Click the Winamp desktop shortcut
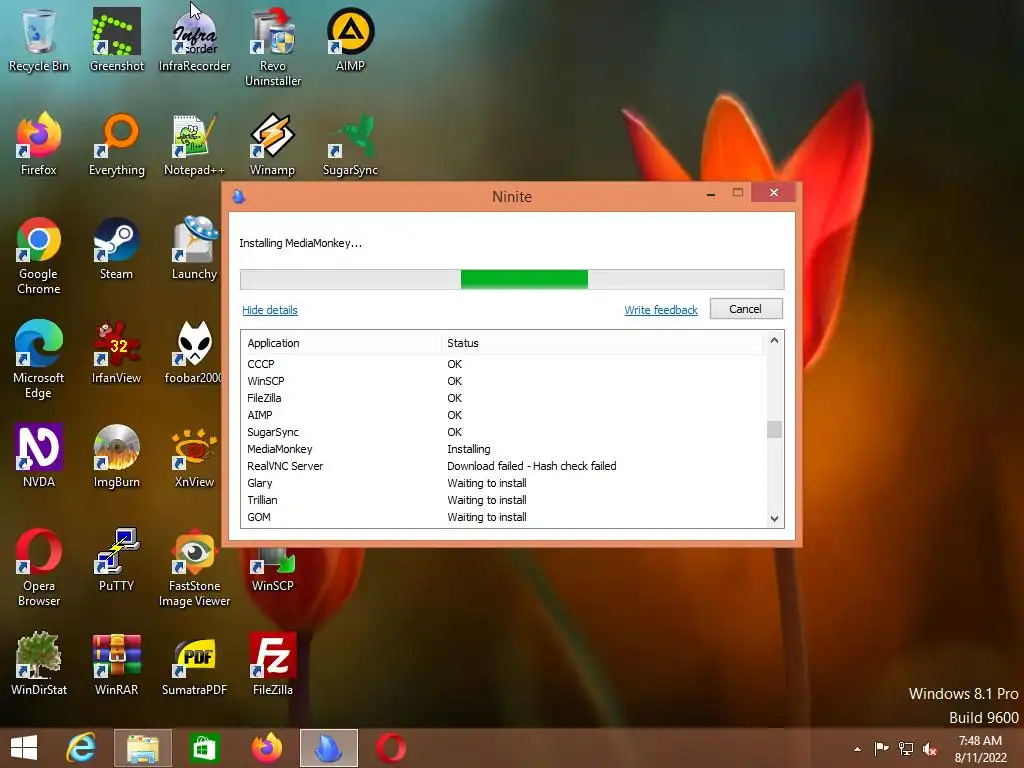 pos(273,144)
